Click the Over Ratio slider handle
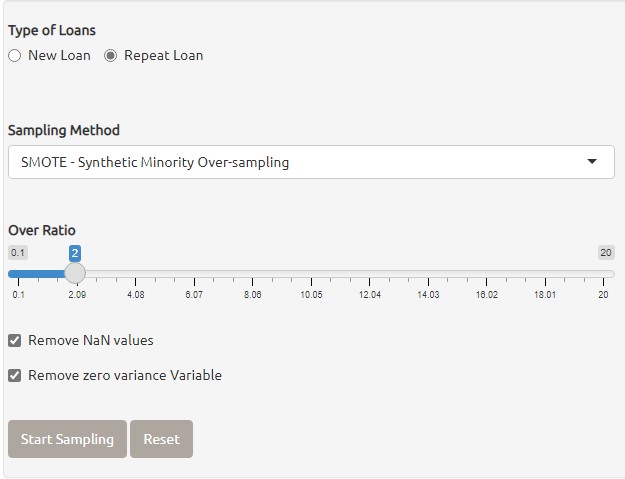625x479 pixels. pos(75,273)
